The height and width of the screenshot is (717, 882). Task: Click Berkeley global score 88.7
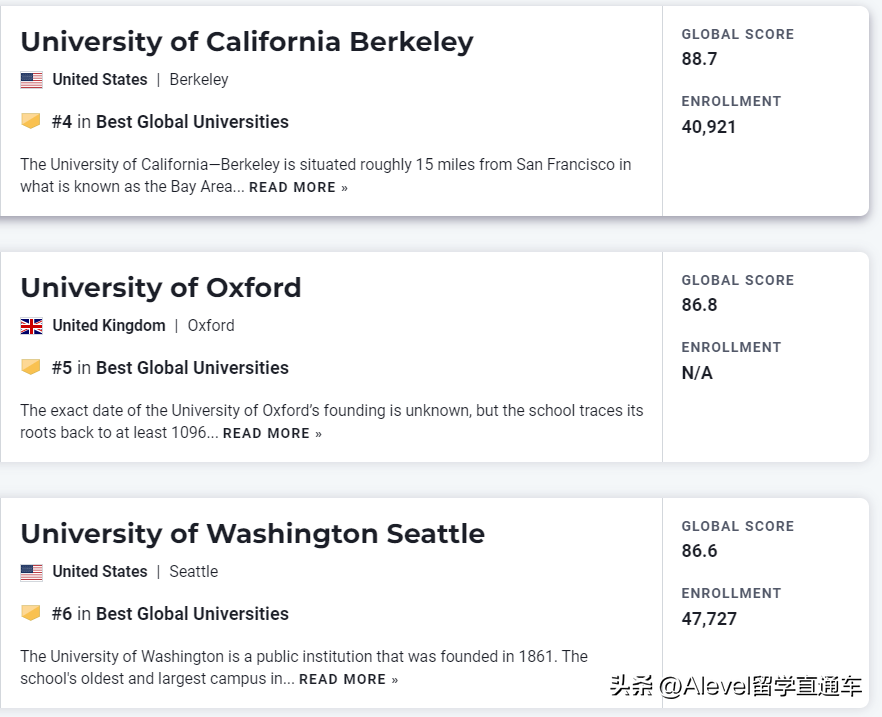(699, 59)
